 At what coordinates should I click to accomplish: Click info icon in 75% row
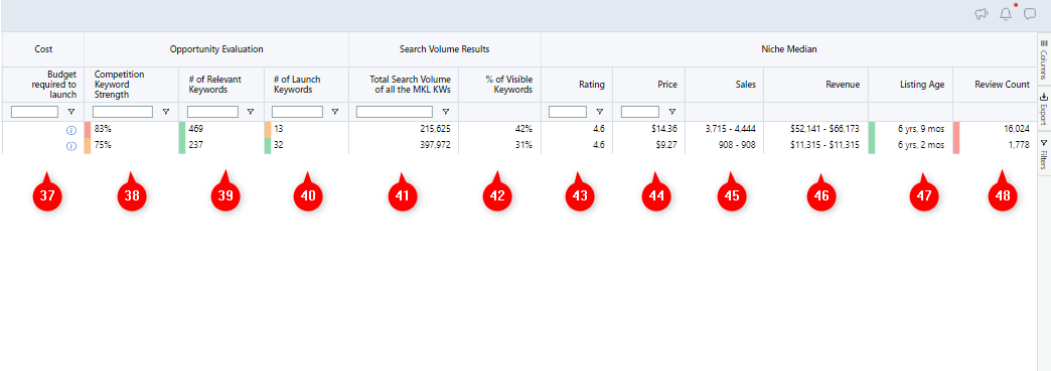(72, 145)
